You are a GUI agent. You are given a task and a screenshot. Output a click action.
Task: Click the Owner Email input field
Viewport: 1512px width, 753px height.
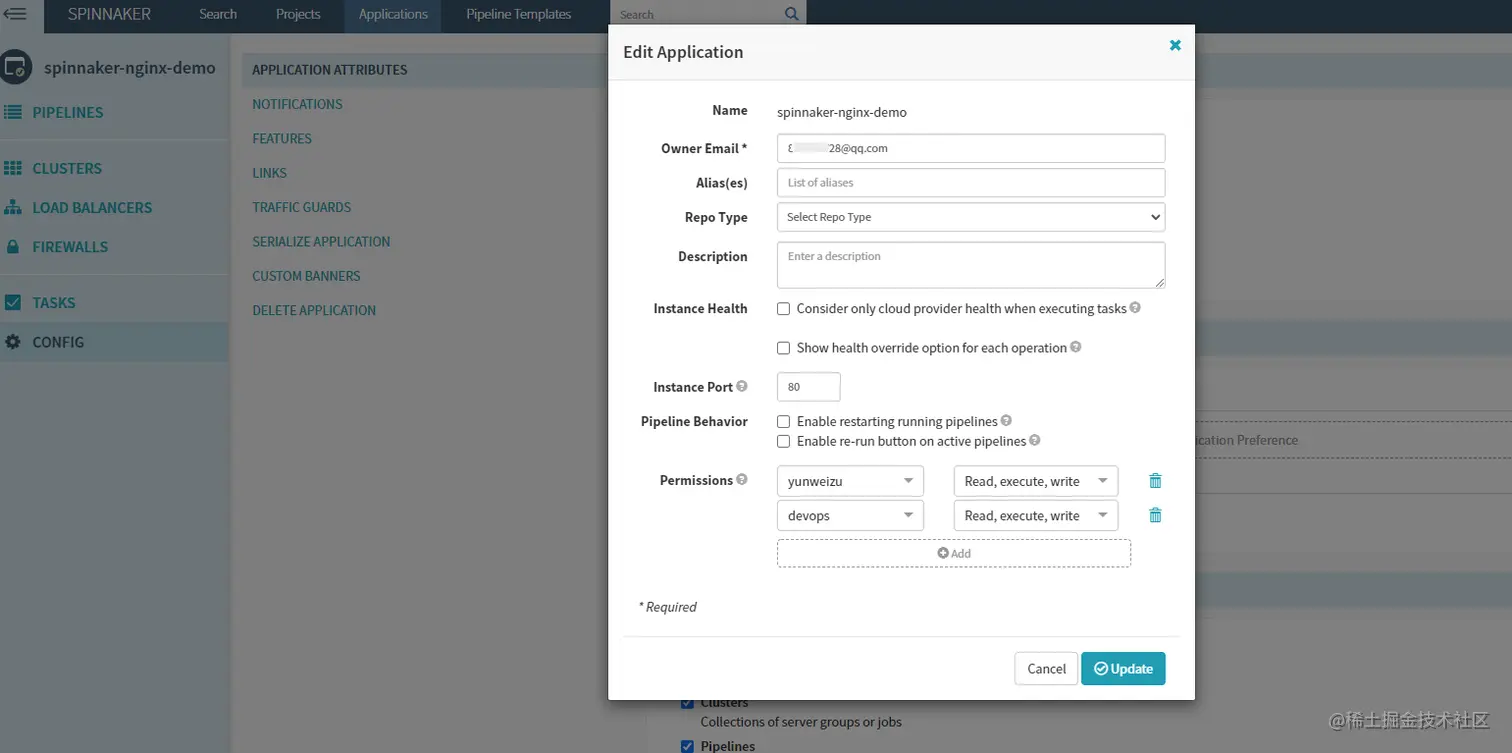[x=971, y=148]
